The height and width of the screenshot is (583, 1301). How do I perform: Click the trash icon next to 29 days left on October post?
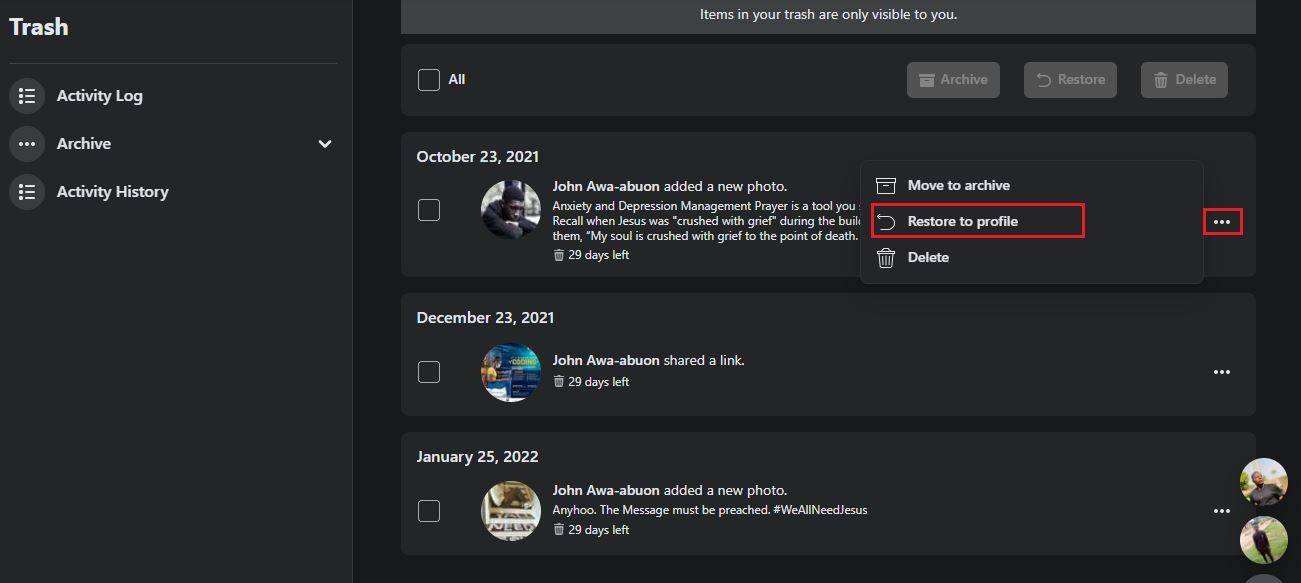[x=559, y=254]
